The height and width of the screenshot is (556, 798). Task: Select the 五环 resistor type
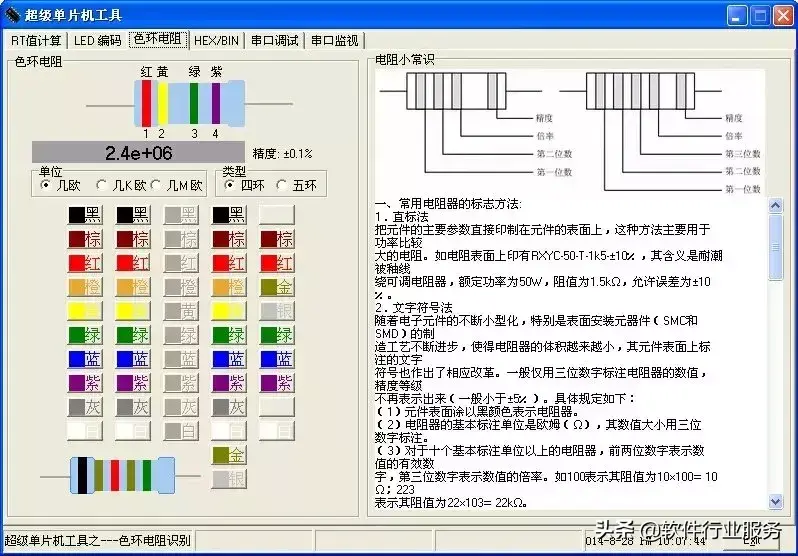click(x=297, y=185)
